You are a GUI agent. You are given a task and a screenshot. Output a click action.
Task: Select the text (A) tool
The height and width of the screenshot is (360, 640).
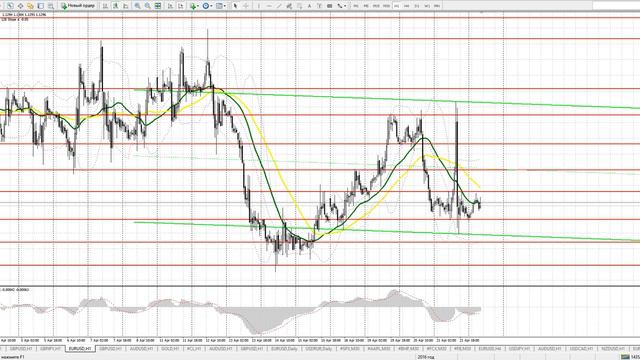pos(310,6)
